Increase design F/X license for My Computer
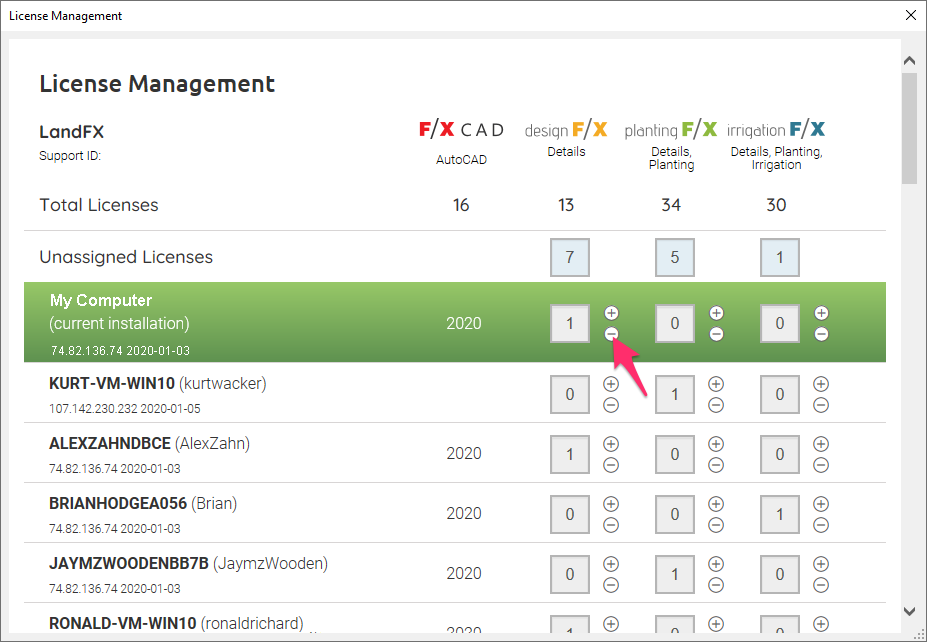 point(611,313)
